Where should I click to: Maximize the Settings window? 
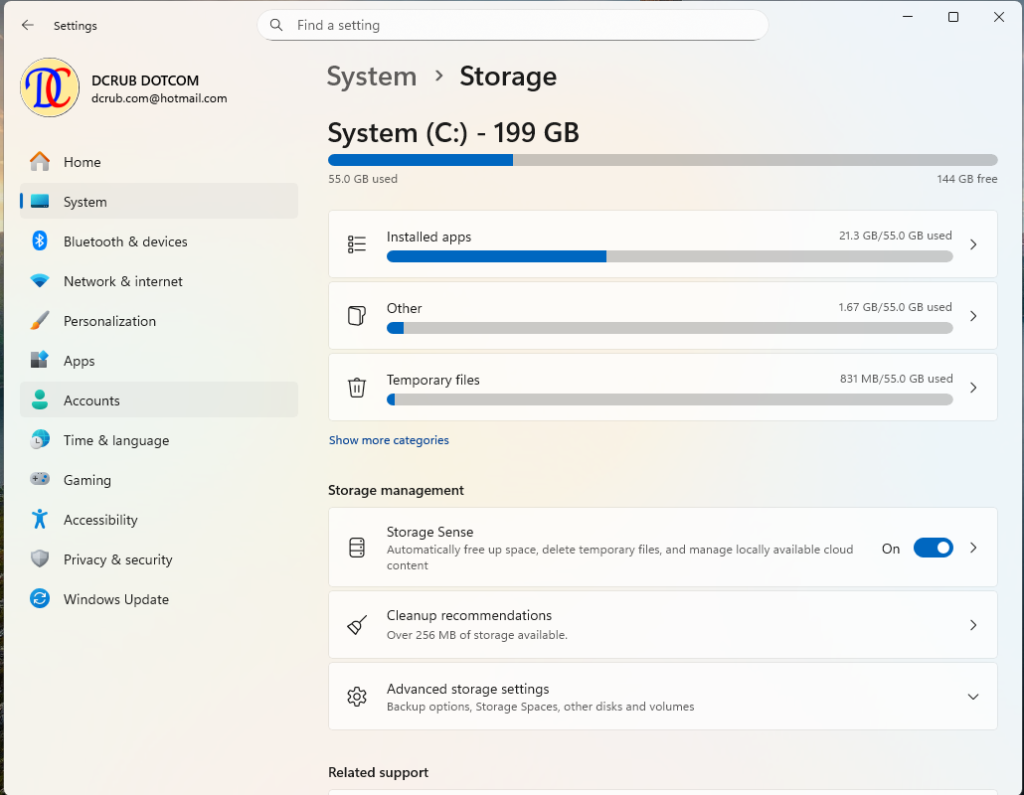tap(953, 17)
